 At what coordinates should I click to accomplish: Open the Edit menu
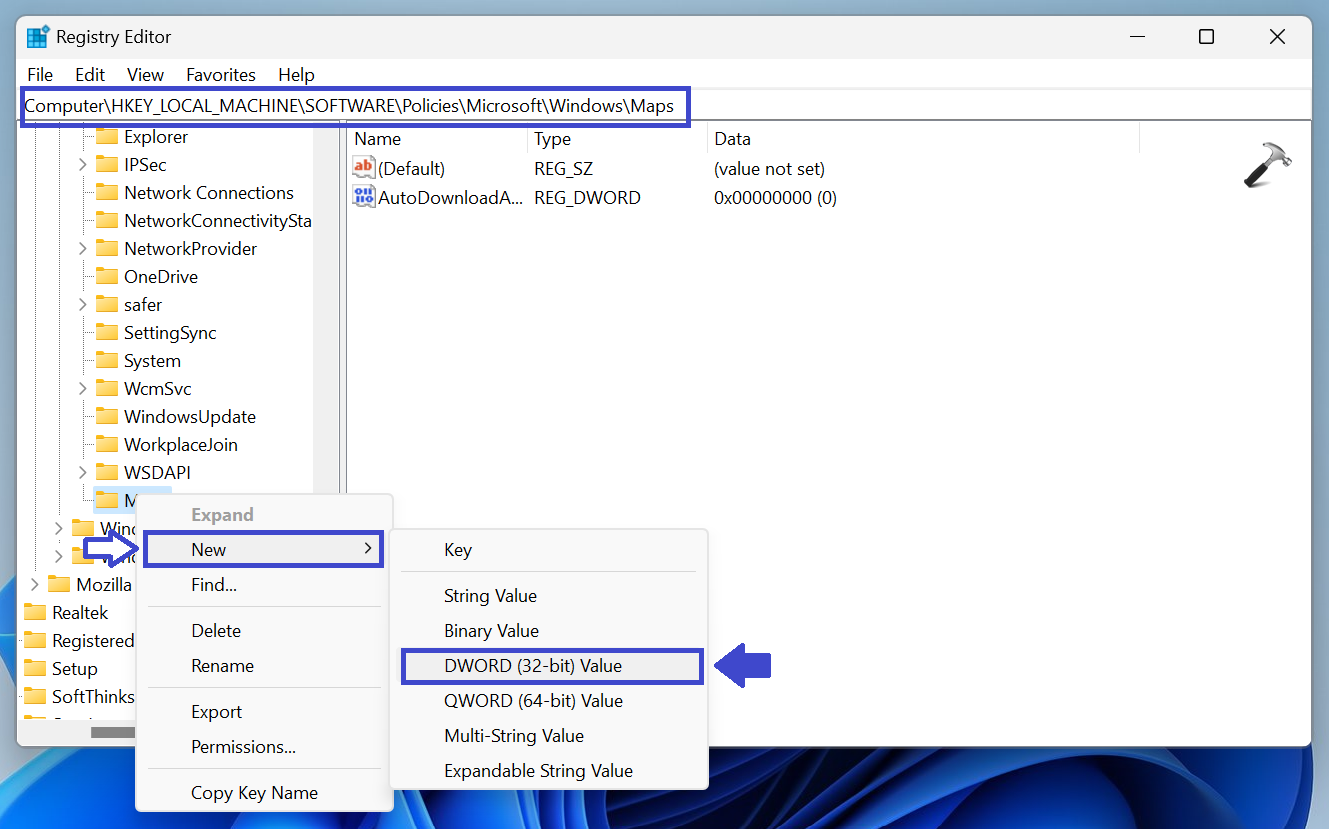[x=90, y=75]
